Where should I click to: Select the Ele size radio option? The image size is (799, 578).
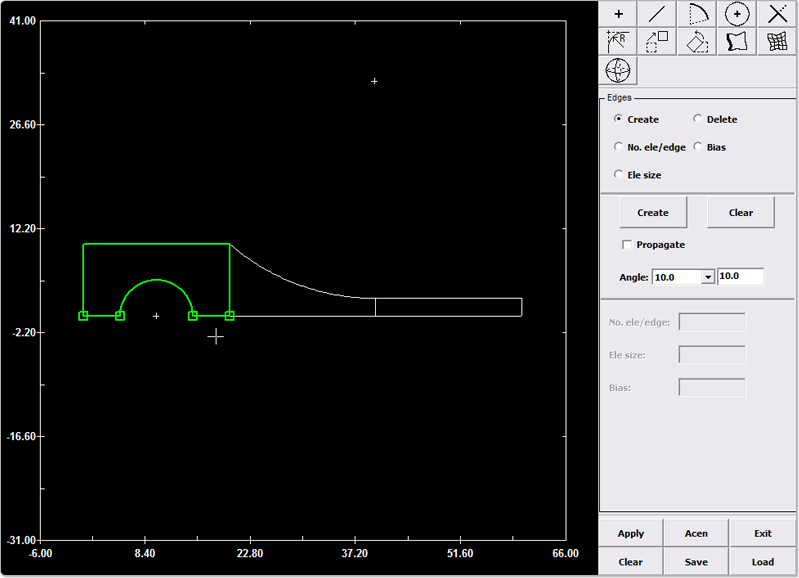click(619, 175)
